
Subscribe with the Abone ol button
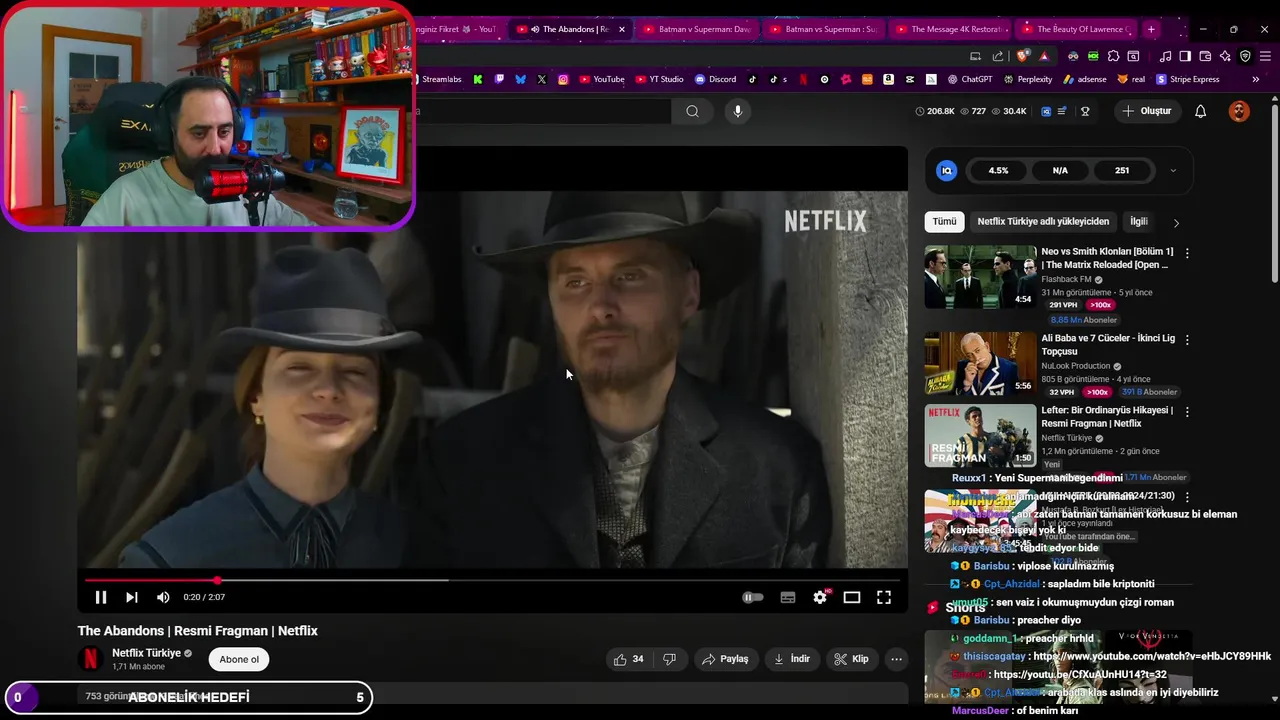point(239,659)
